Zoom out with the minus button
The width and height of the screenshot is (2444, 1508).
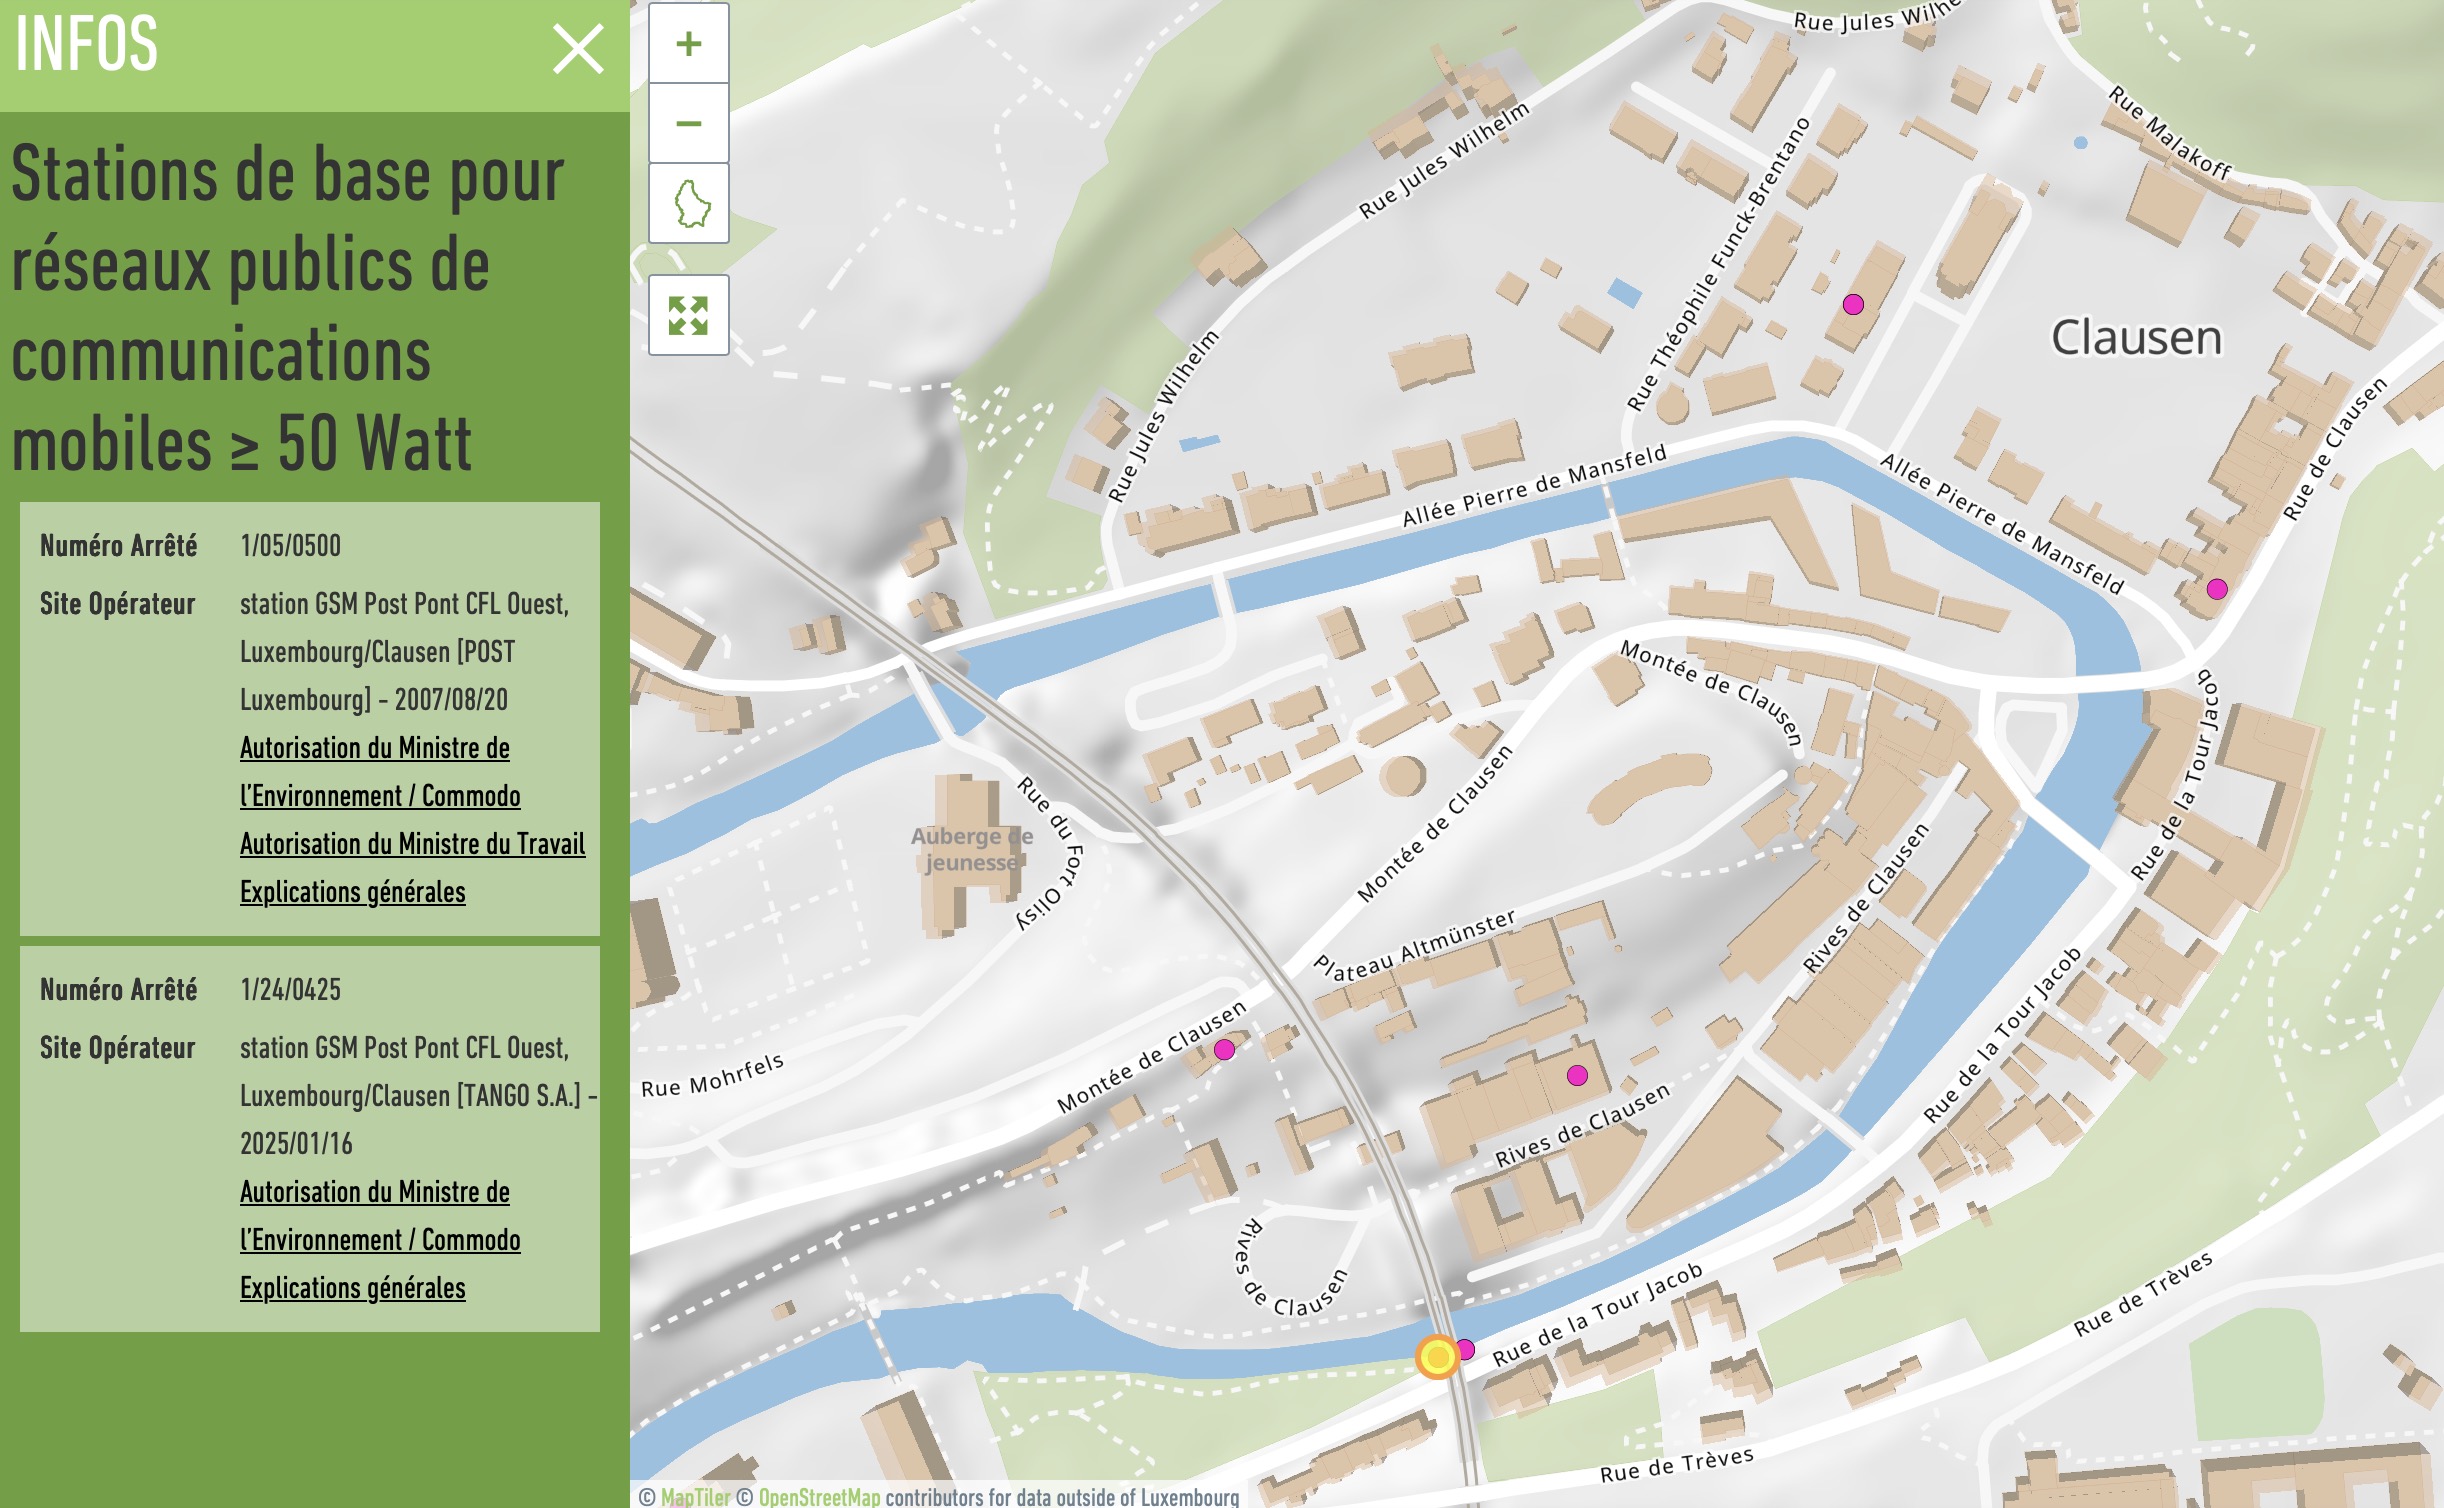point(688,124)
